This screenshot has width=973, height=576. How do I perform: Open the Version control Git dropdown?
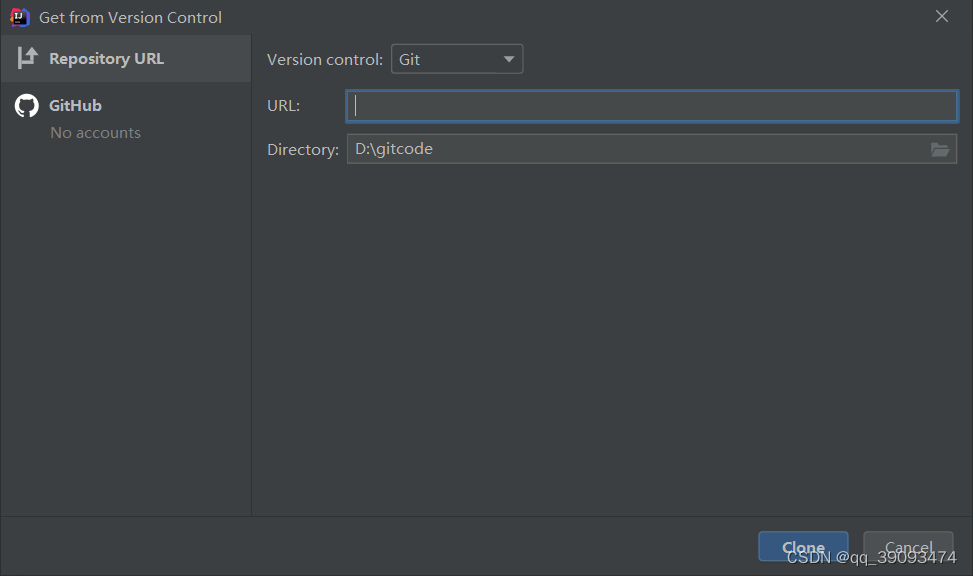(x=457, y=59)
